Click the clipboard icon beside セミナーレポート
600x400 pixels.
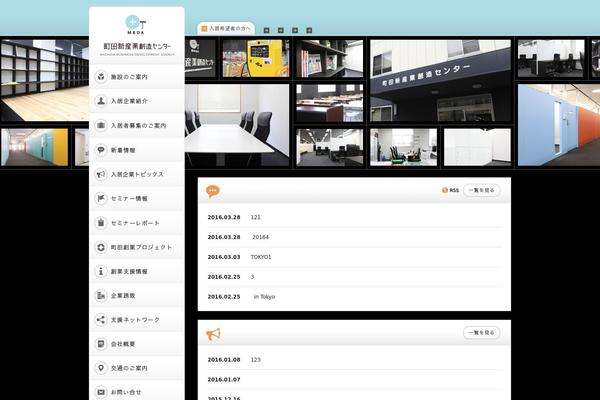101,222
